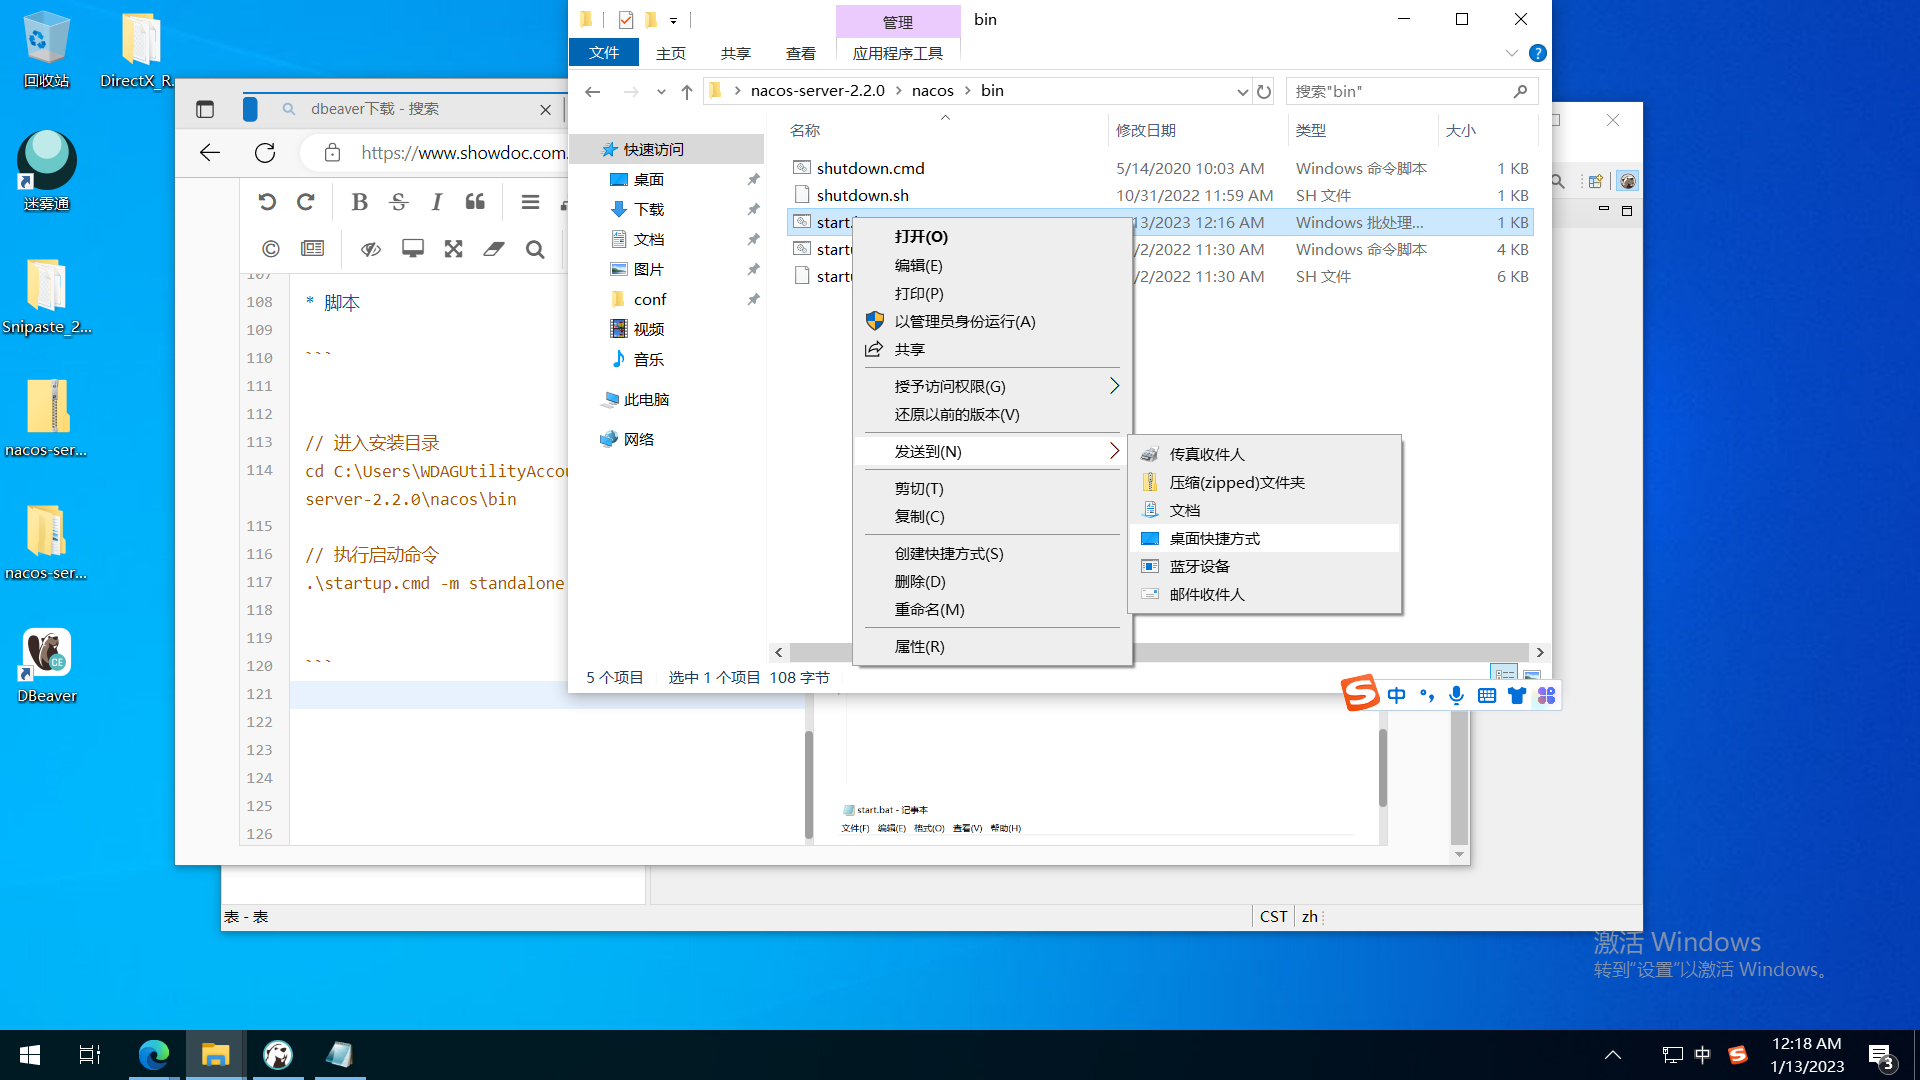Expand the ribbon with the chevron arrow

pos(1511,53)
